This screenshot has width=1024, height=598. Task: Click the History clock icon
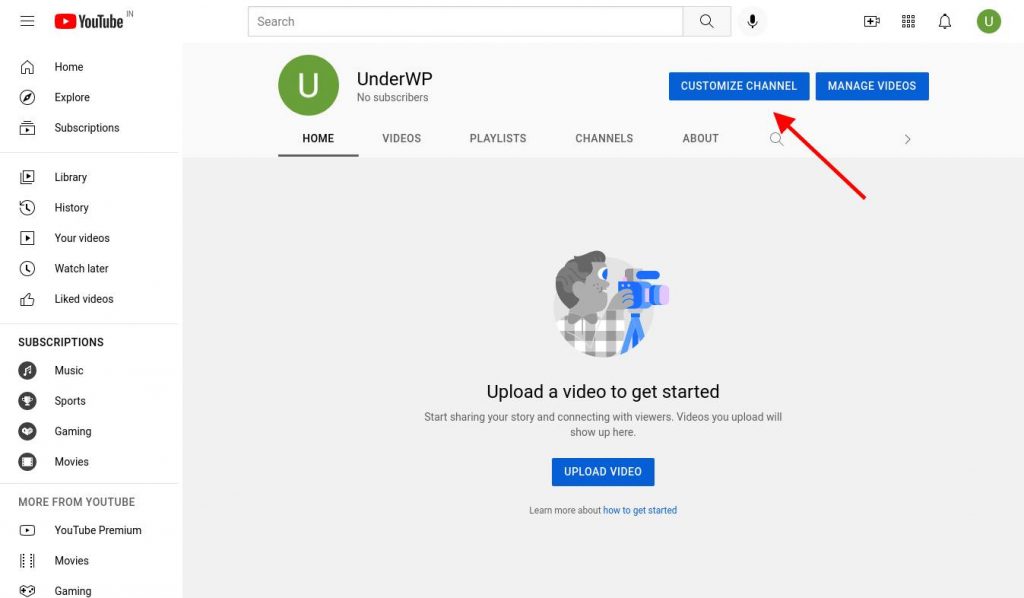[x=27, y=208]
